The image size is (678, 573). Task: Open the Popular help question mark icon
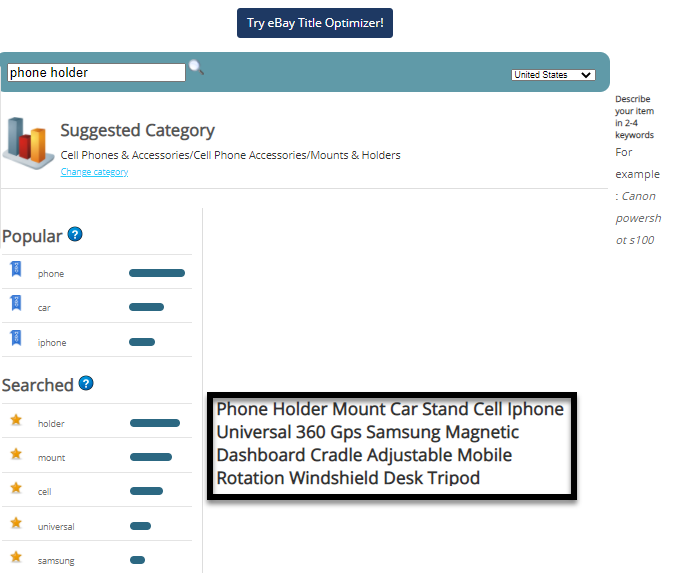click(x=75, y=234)
